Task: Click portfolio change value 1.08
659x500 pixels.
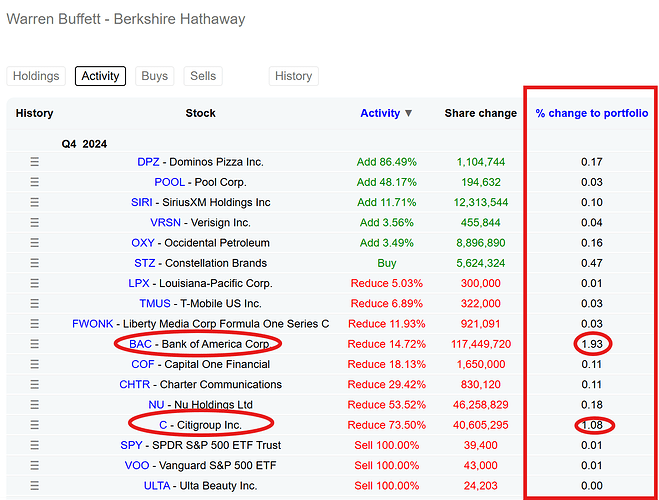Action: [592, 425]
